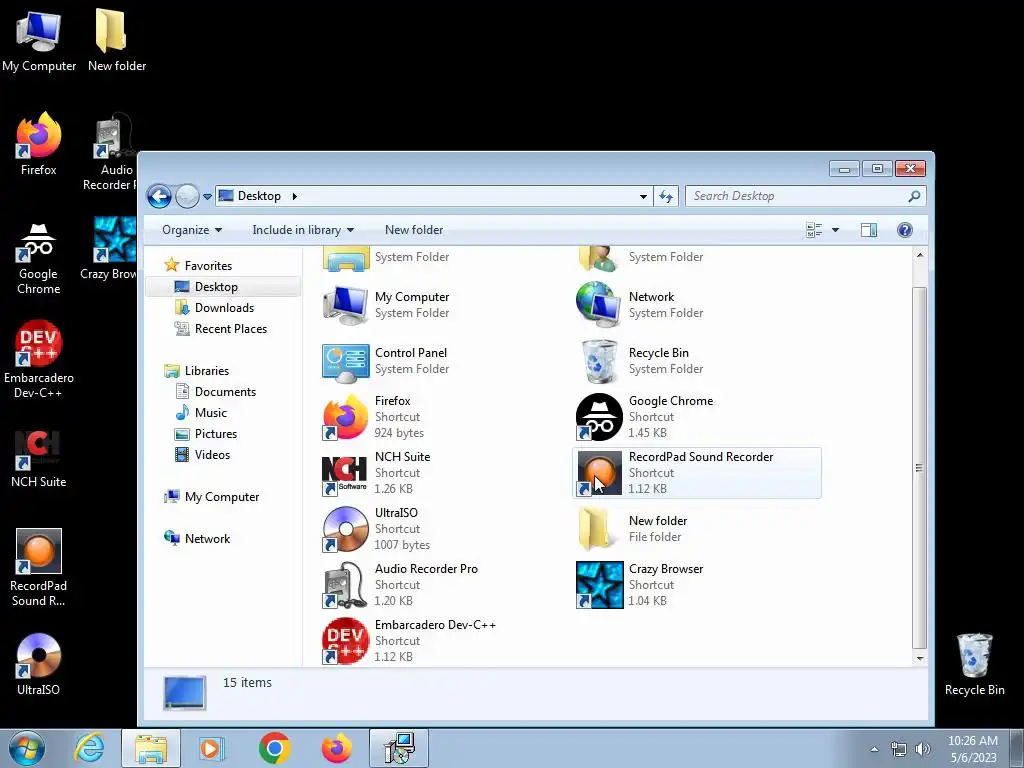The height and width of the screenshot is (768, 1024).
Task: Click the RecordPad Sound R... desktop shortcut
Action: coord(39,568)
